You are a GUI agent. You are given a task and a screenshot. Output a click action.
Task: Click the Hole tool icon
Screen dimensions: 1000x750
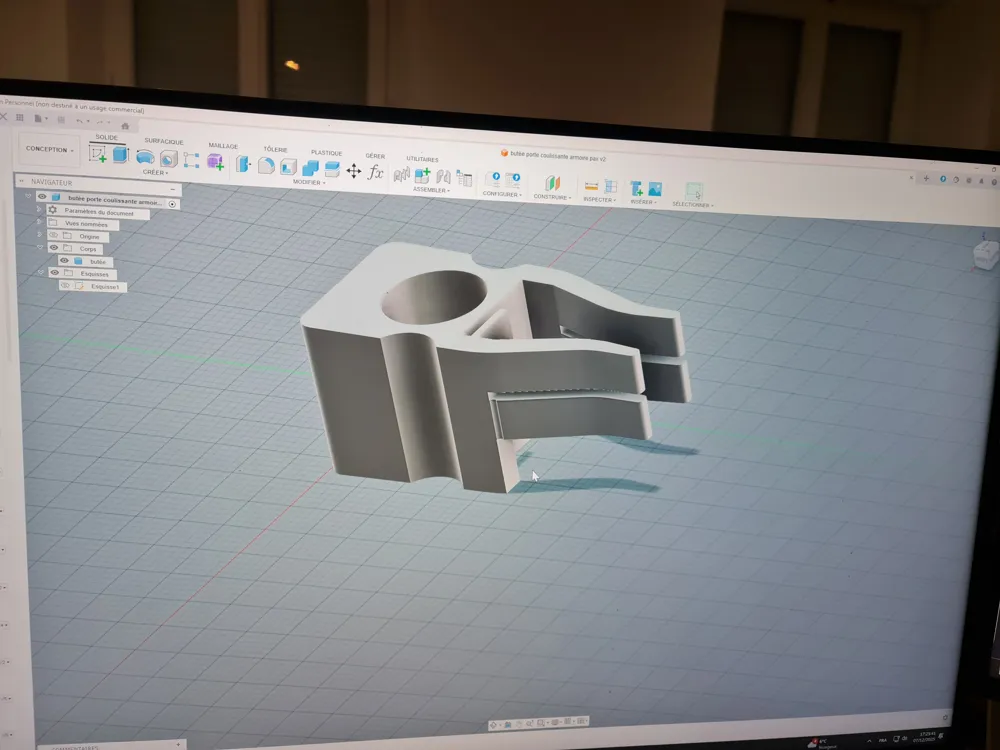coord(168,159)
